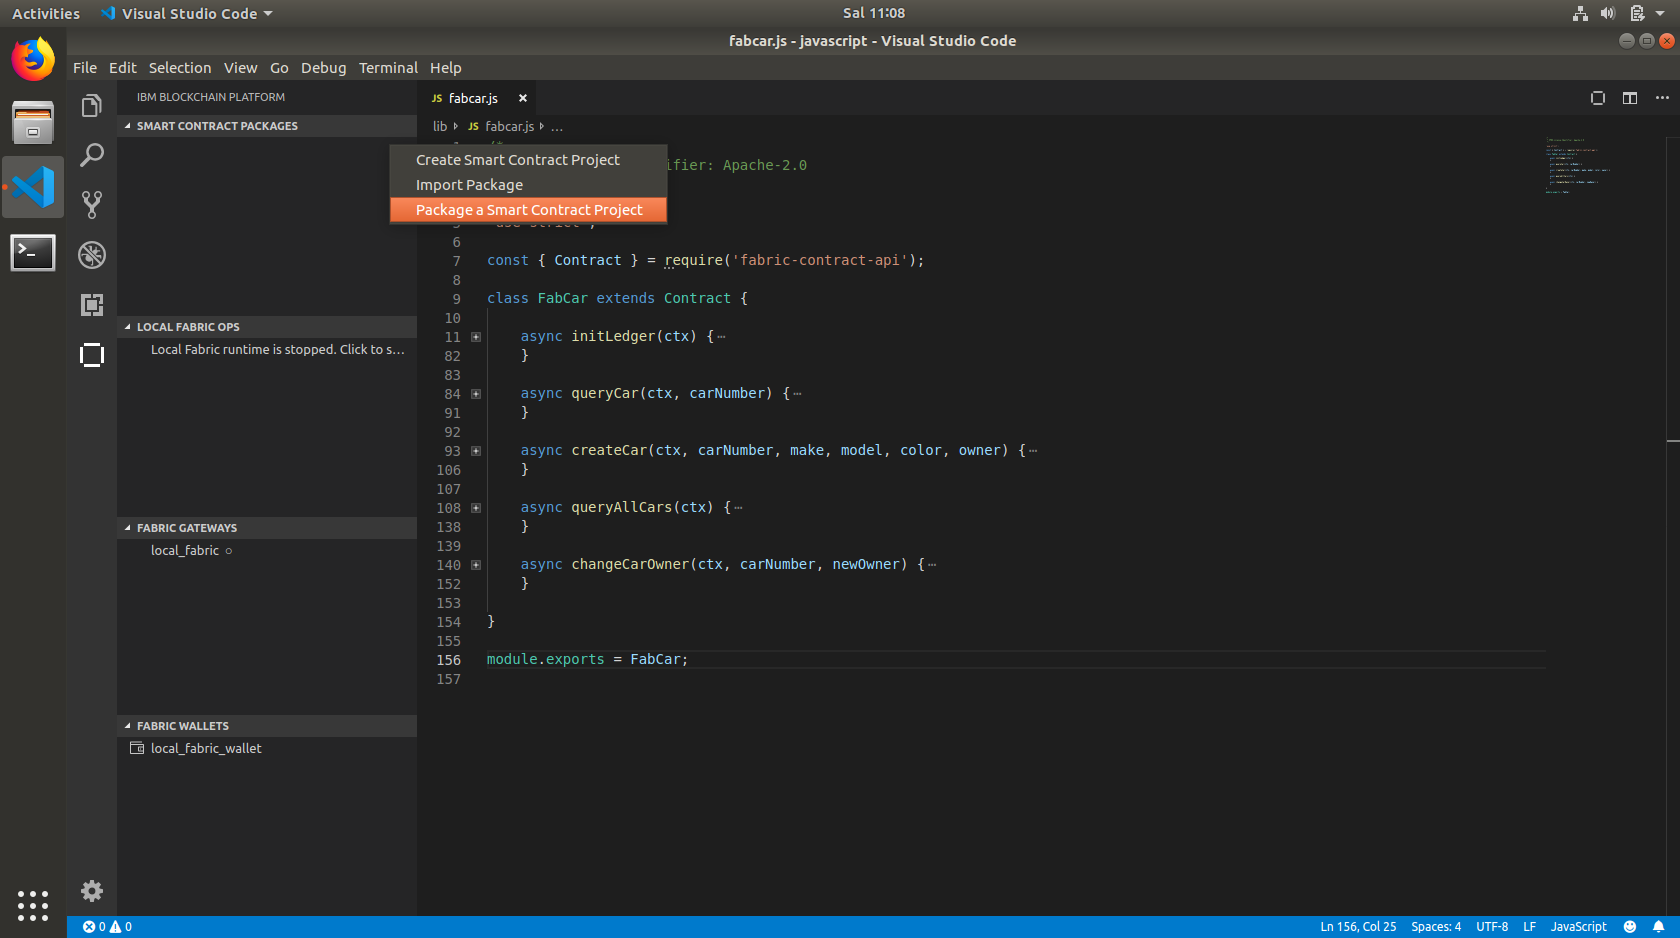Expand the folded queryCar function

pos(476,394)
